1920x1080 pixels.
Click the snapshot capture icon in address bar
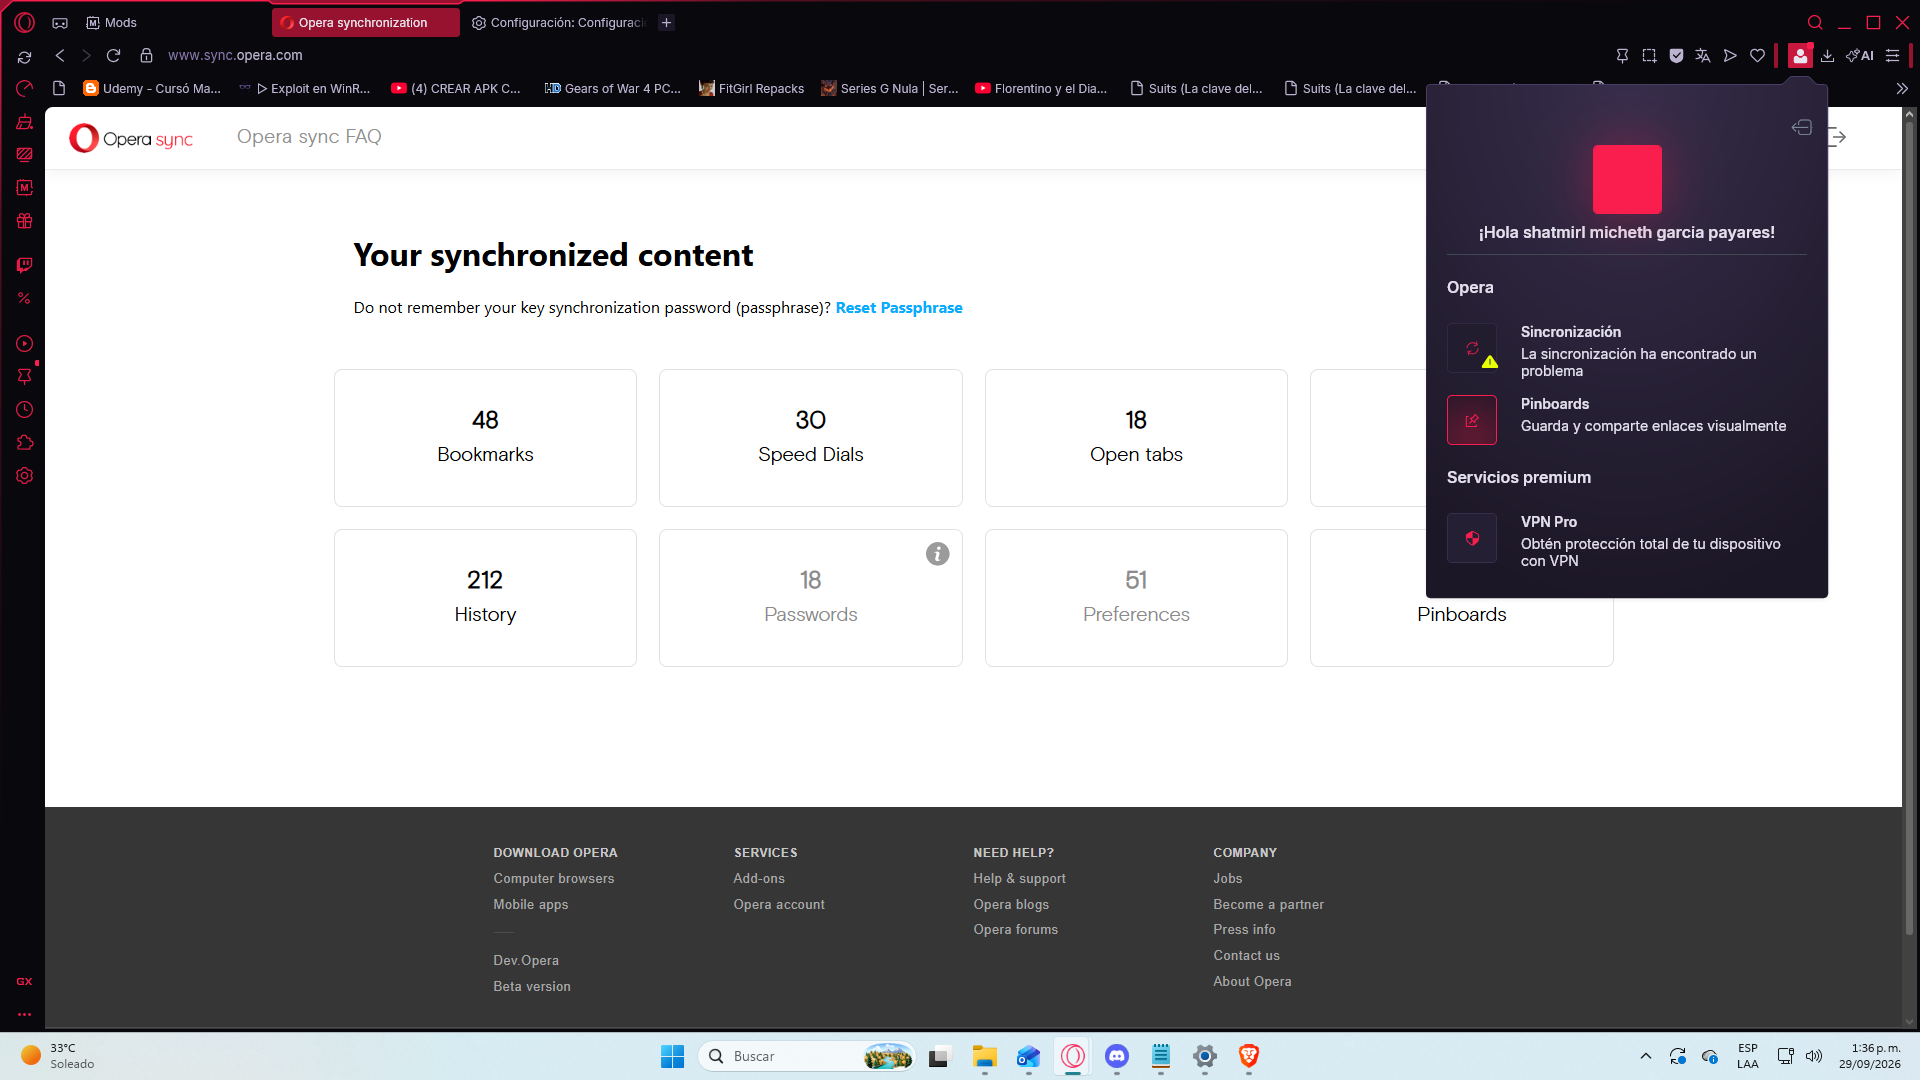tap(1649, 56)
